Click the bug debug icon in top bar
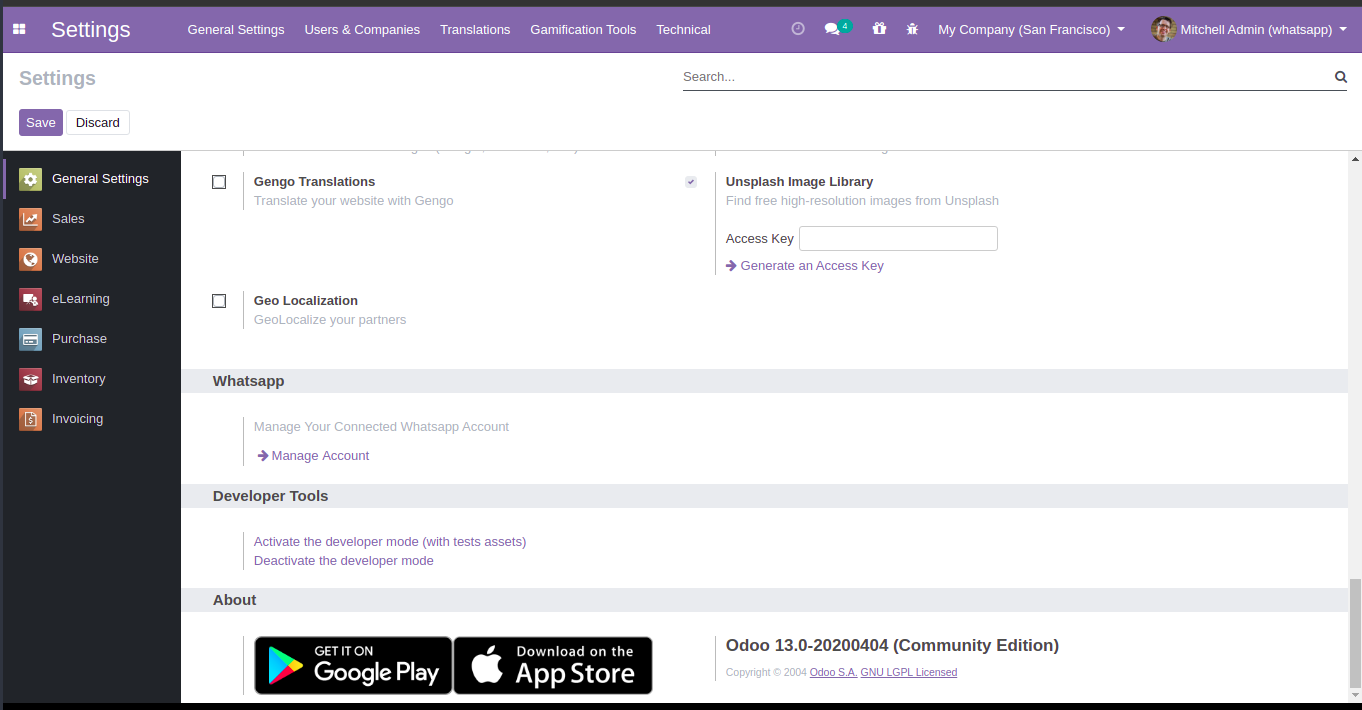Image resolution: width=1362 pixels, height=710 pixels. coord(912,29)
